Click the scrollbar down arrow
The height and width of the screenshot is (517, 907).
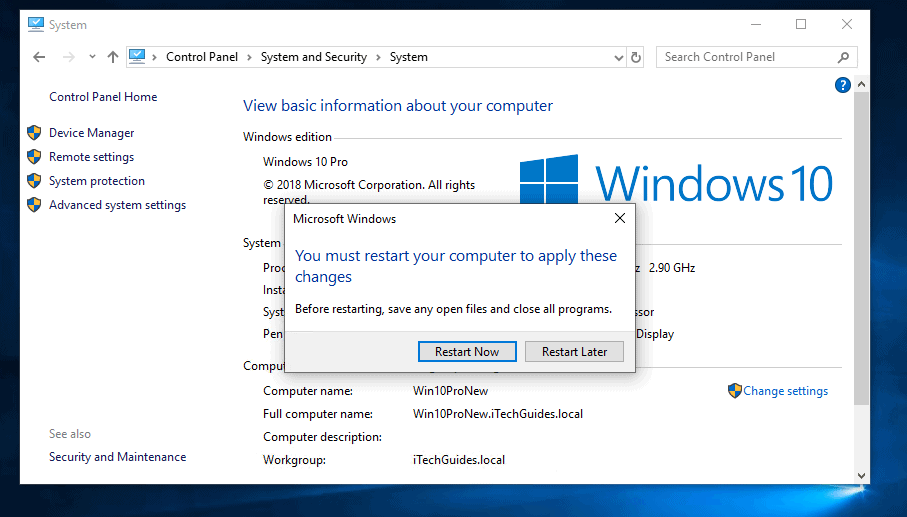(861, 476)
